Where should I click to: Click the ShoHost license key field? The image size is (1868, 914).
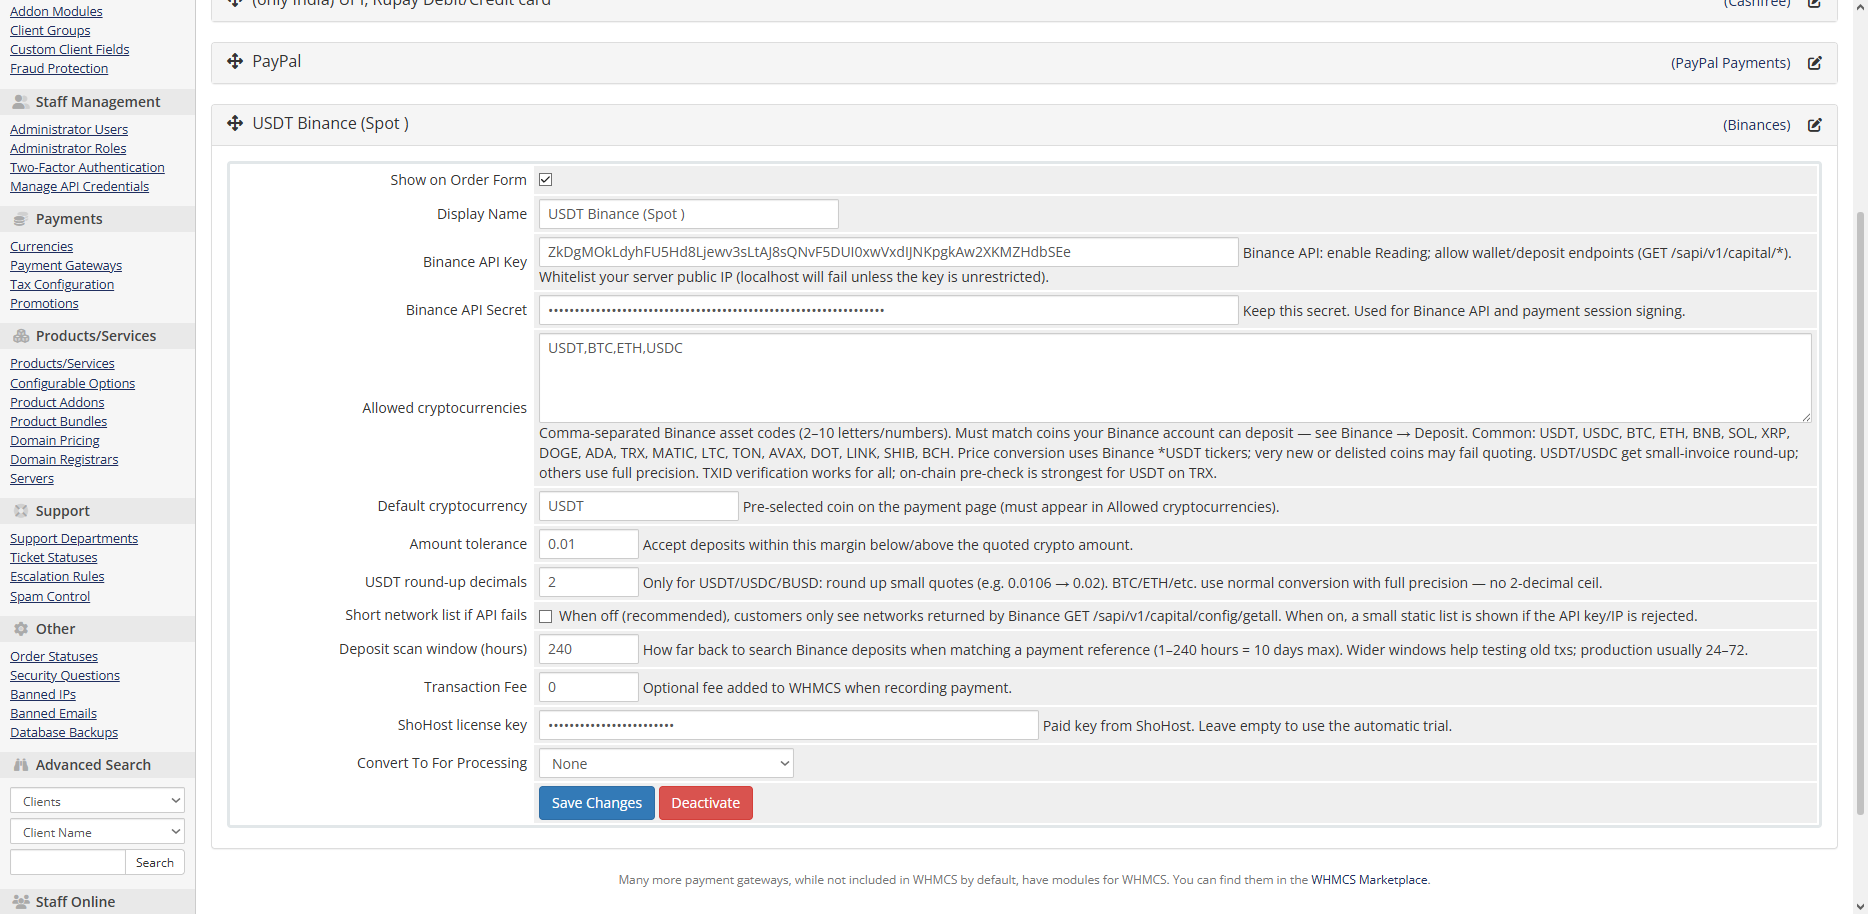(x=789, y=725)
